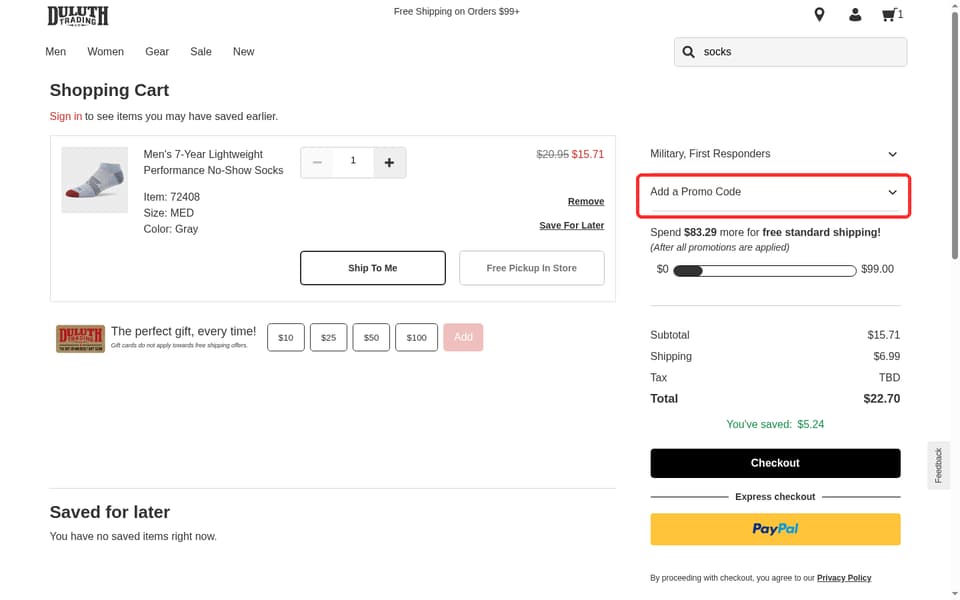960x600 pixels.
Task: Click the Duluth Trading logo
Action: (78, 16)
